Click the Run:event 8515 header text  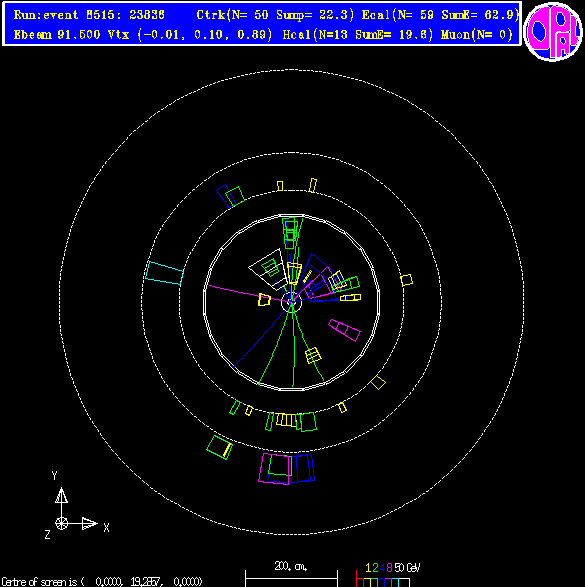[x=89, y=15]
